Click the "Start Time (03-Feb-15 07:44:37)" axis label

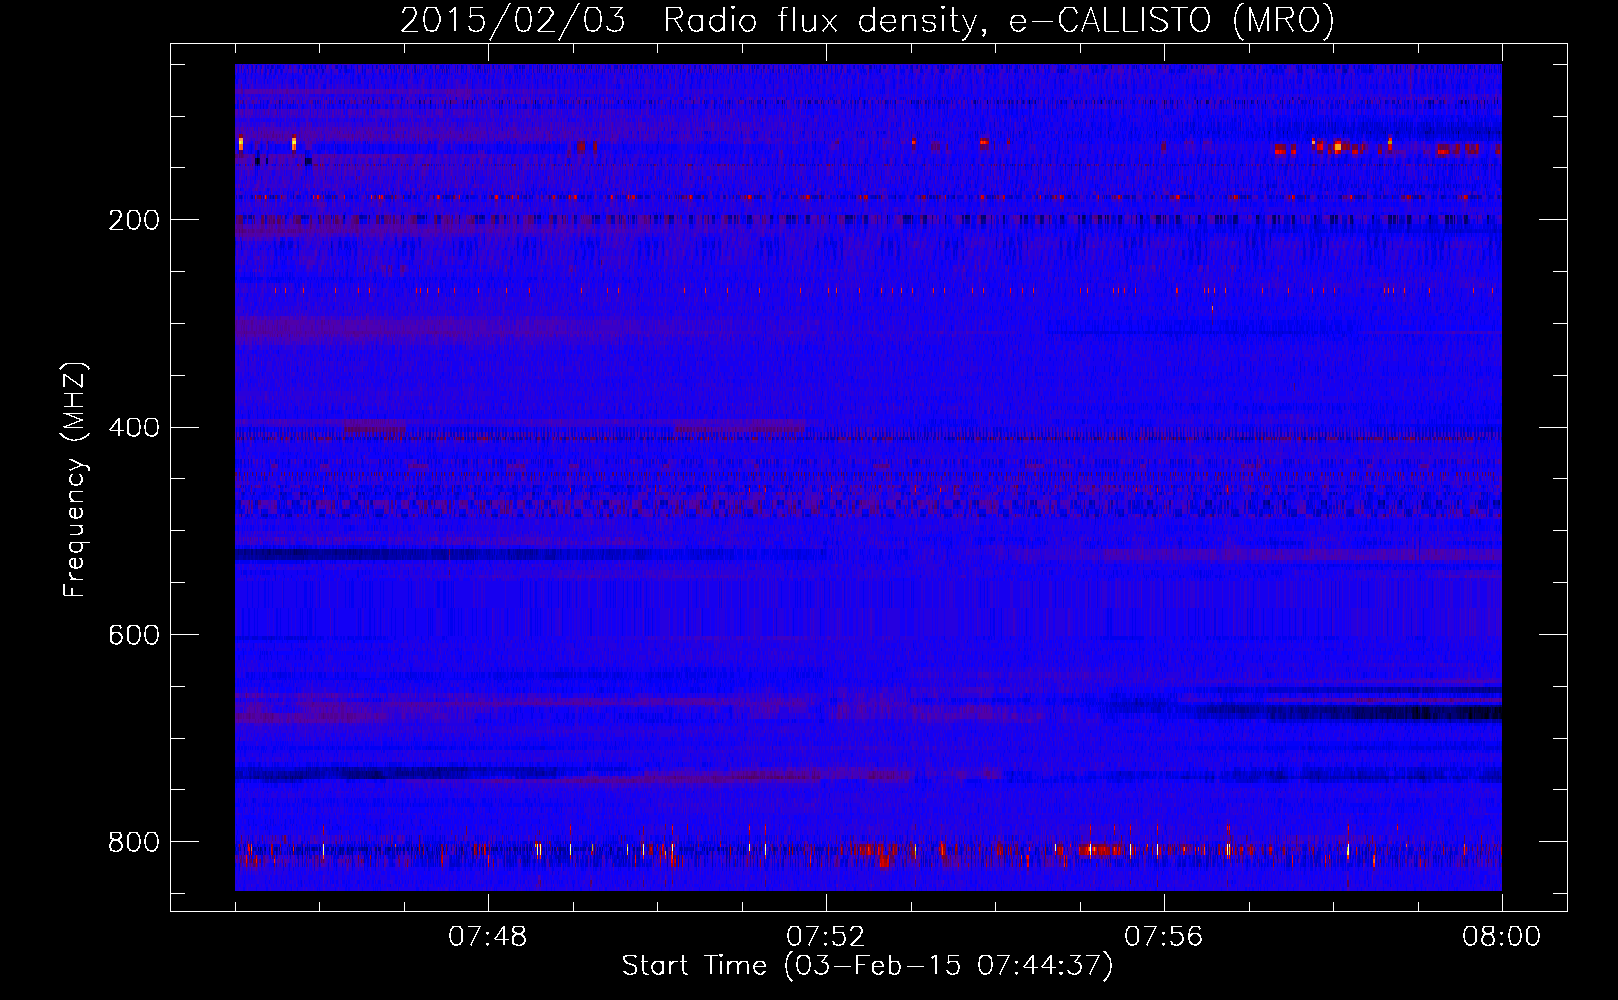(x=867, y=966)
